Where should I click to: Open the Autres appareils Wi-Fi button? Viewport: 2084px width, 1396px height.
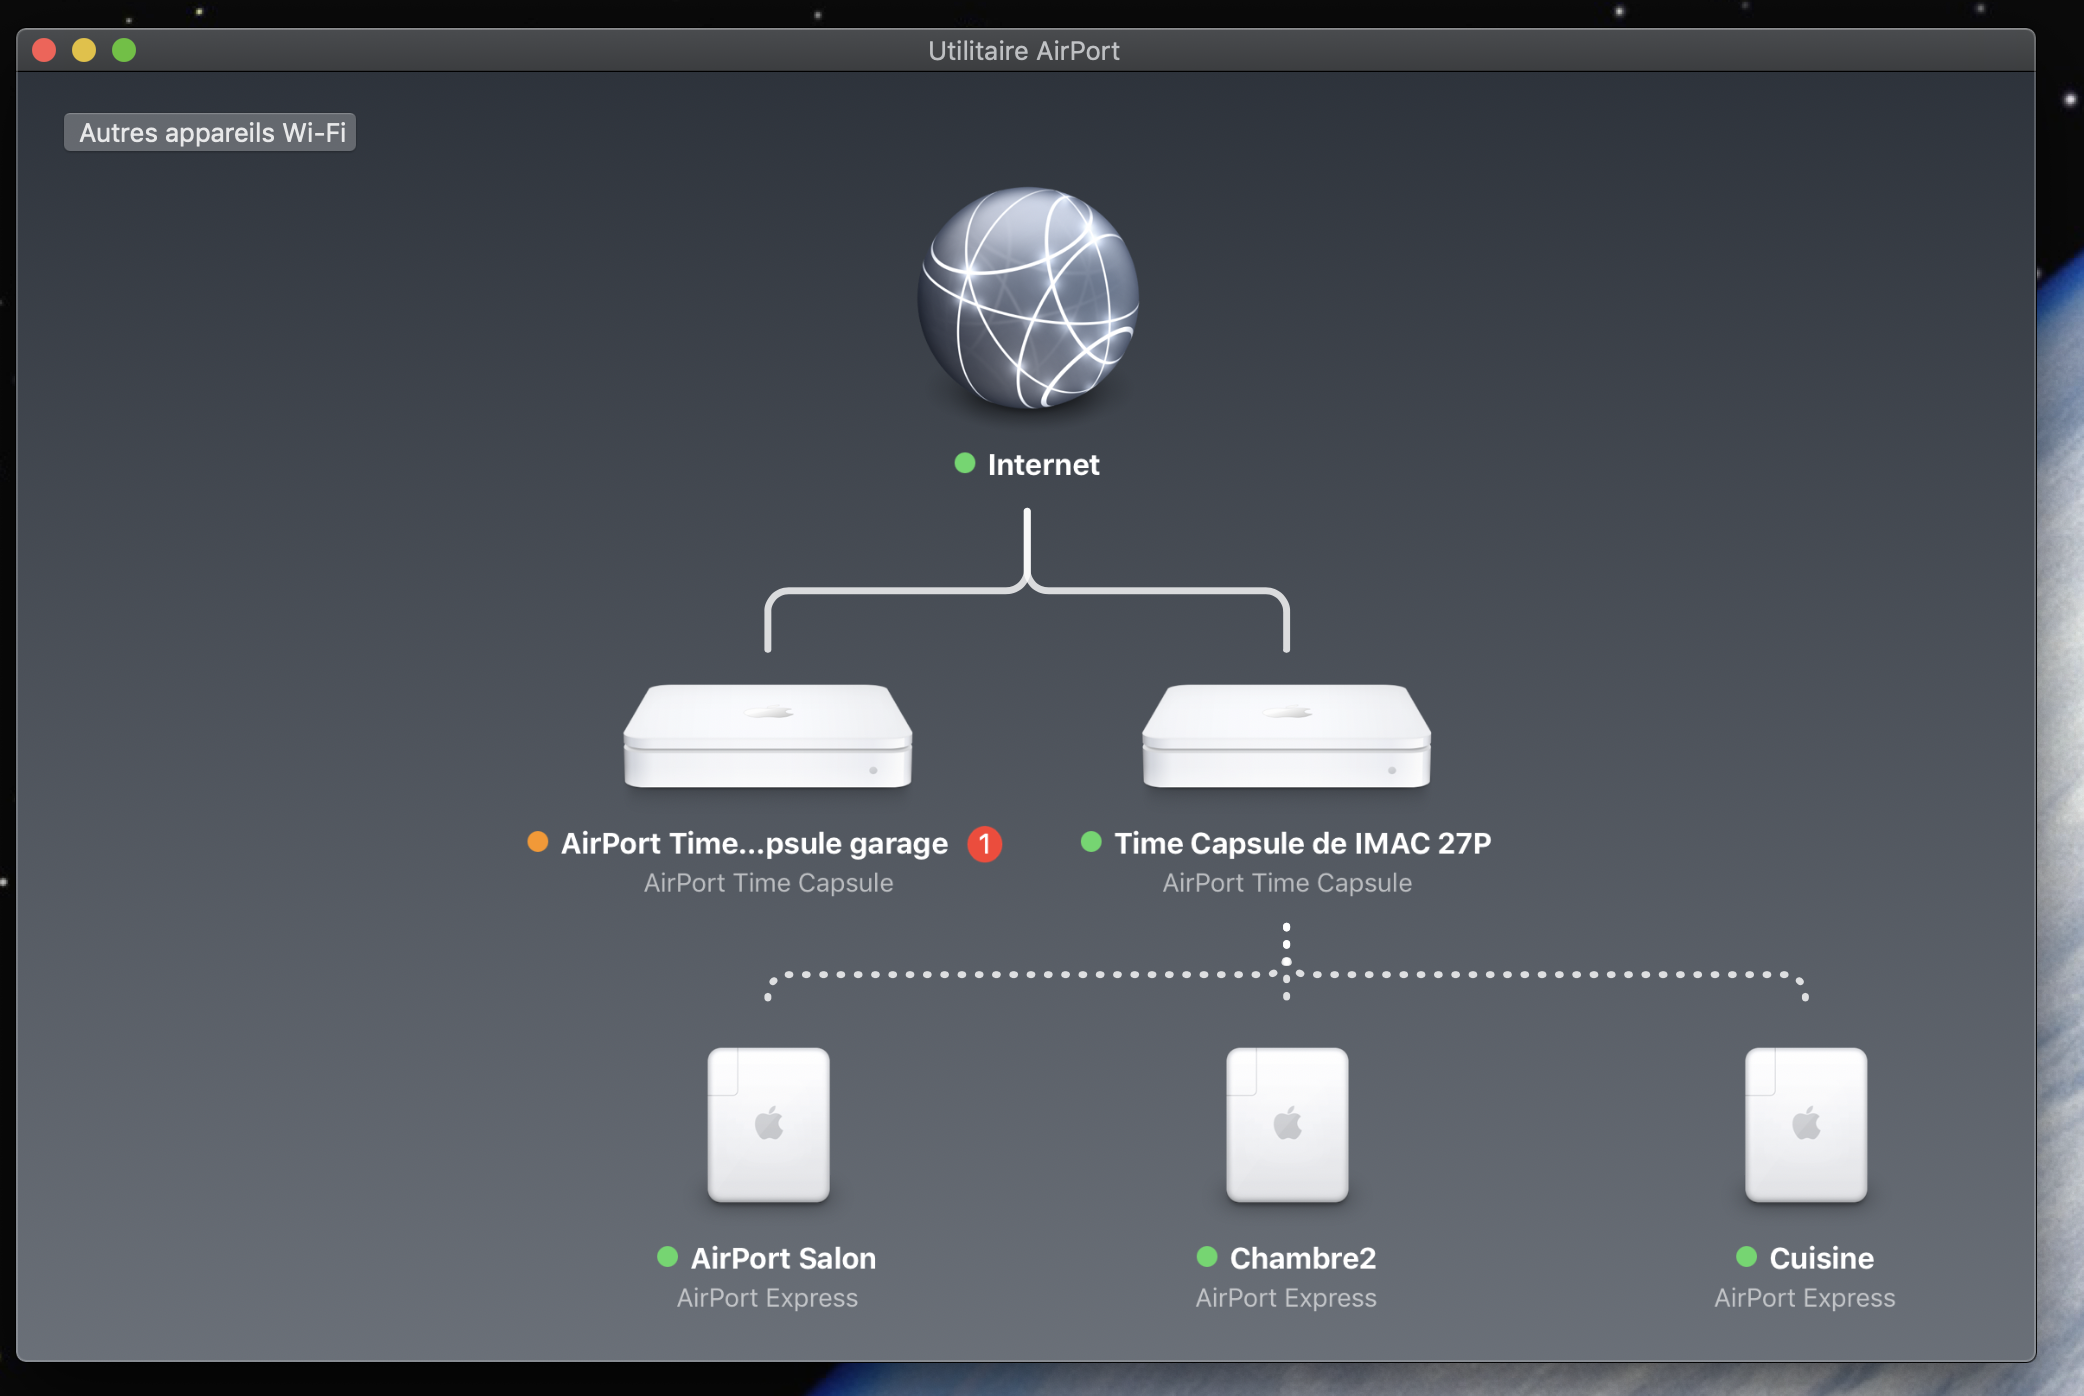click(210, 132)
